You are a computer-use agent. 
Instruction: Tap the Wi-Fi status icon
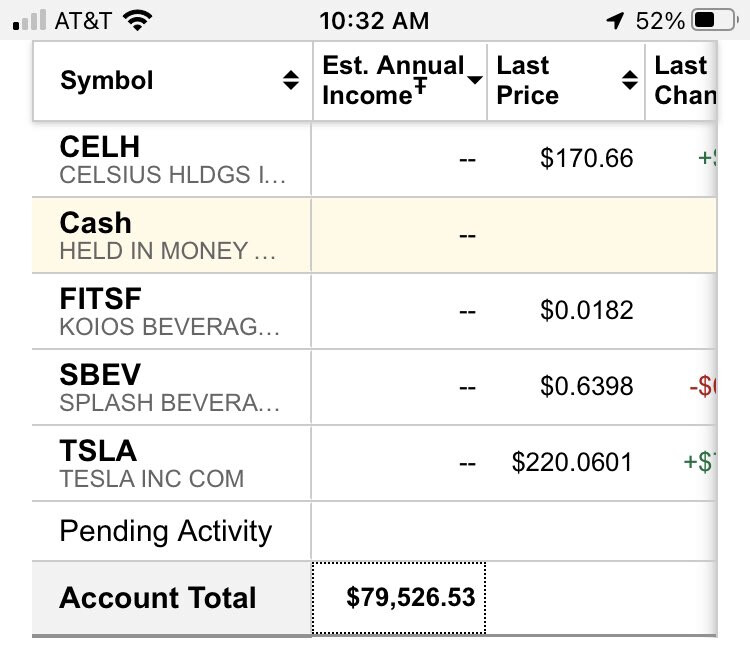(137, 21)
